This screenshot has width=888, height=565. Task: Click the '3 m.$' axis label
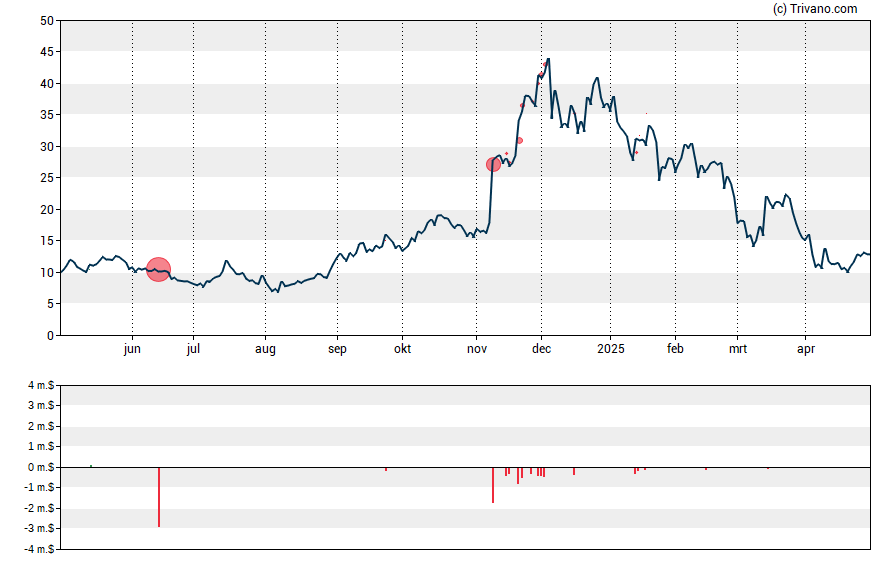click(41, 406)
